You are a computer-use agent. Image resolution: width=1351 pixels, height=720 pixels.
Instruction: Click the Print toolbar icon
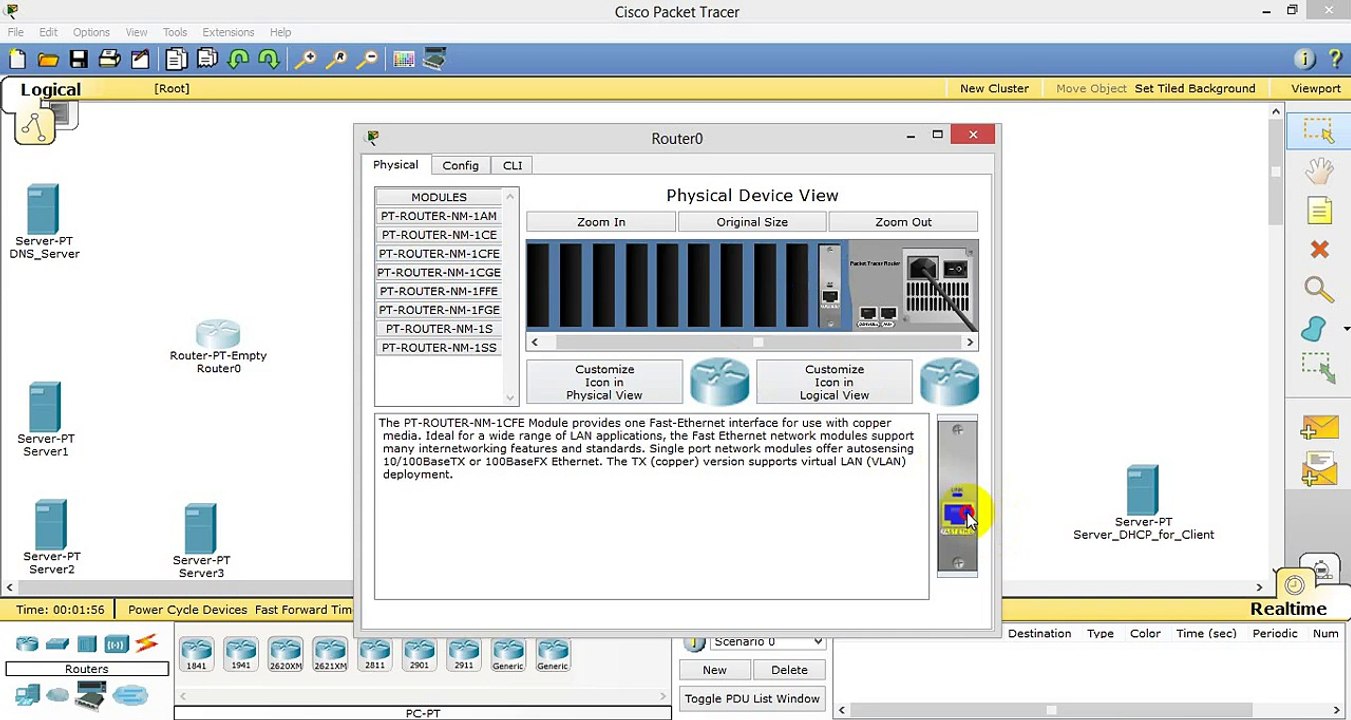point(109,60)
